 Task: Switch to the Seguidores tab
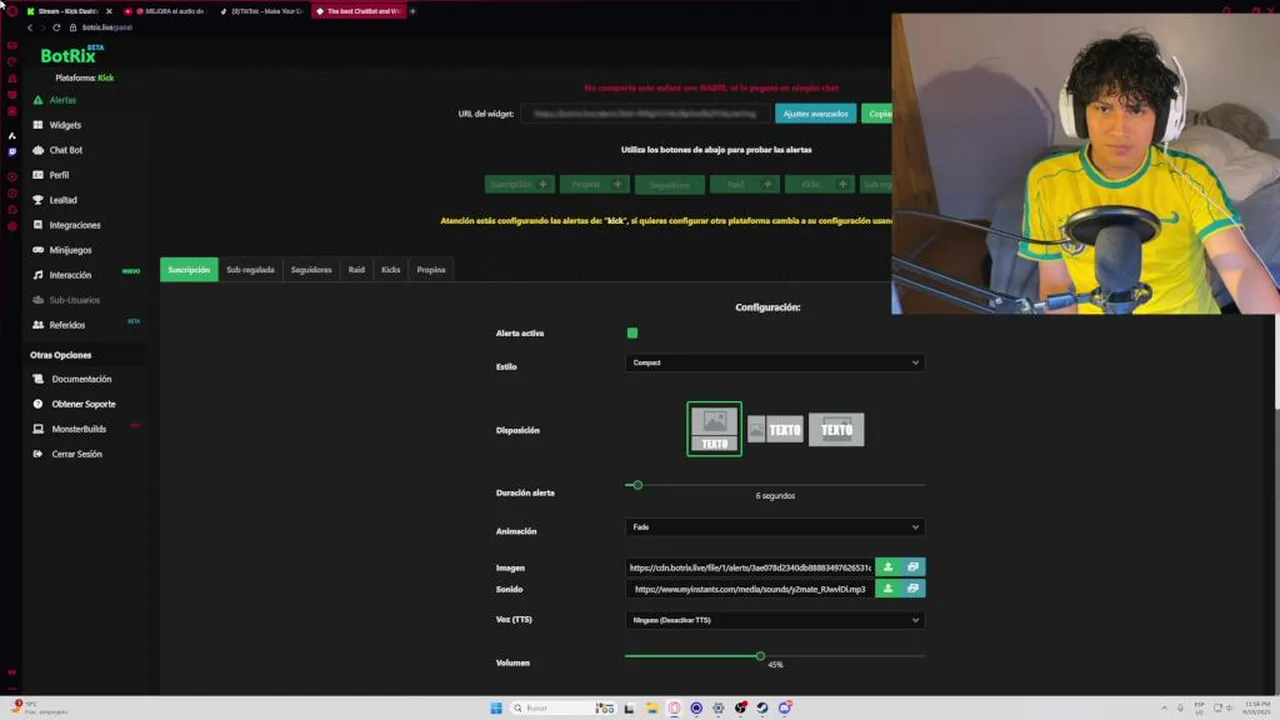[311, 270]
